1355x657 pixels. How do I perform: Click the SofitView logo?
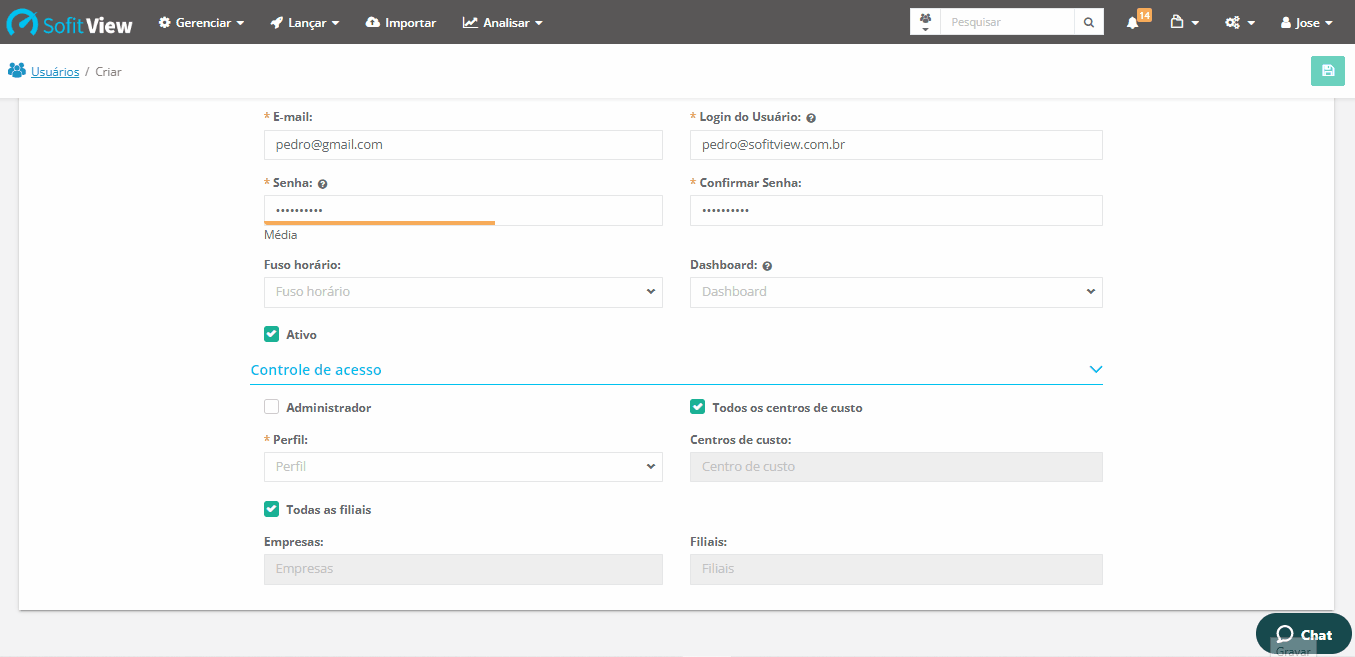(x=70, y=23)
